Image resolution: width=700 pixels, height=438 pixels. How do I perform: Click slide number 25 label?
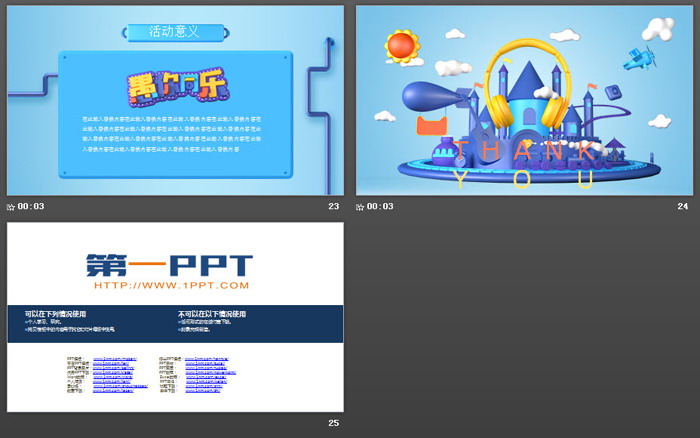(x=333, y=423)
